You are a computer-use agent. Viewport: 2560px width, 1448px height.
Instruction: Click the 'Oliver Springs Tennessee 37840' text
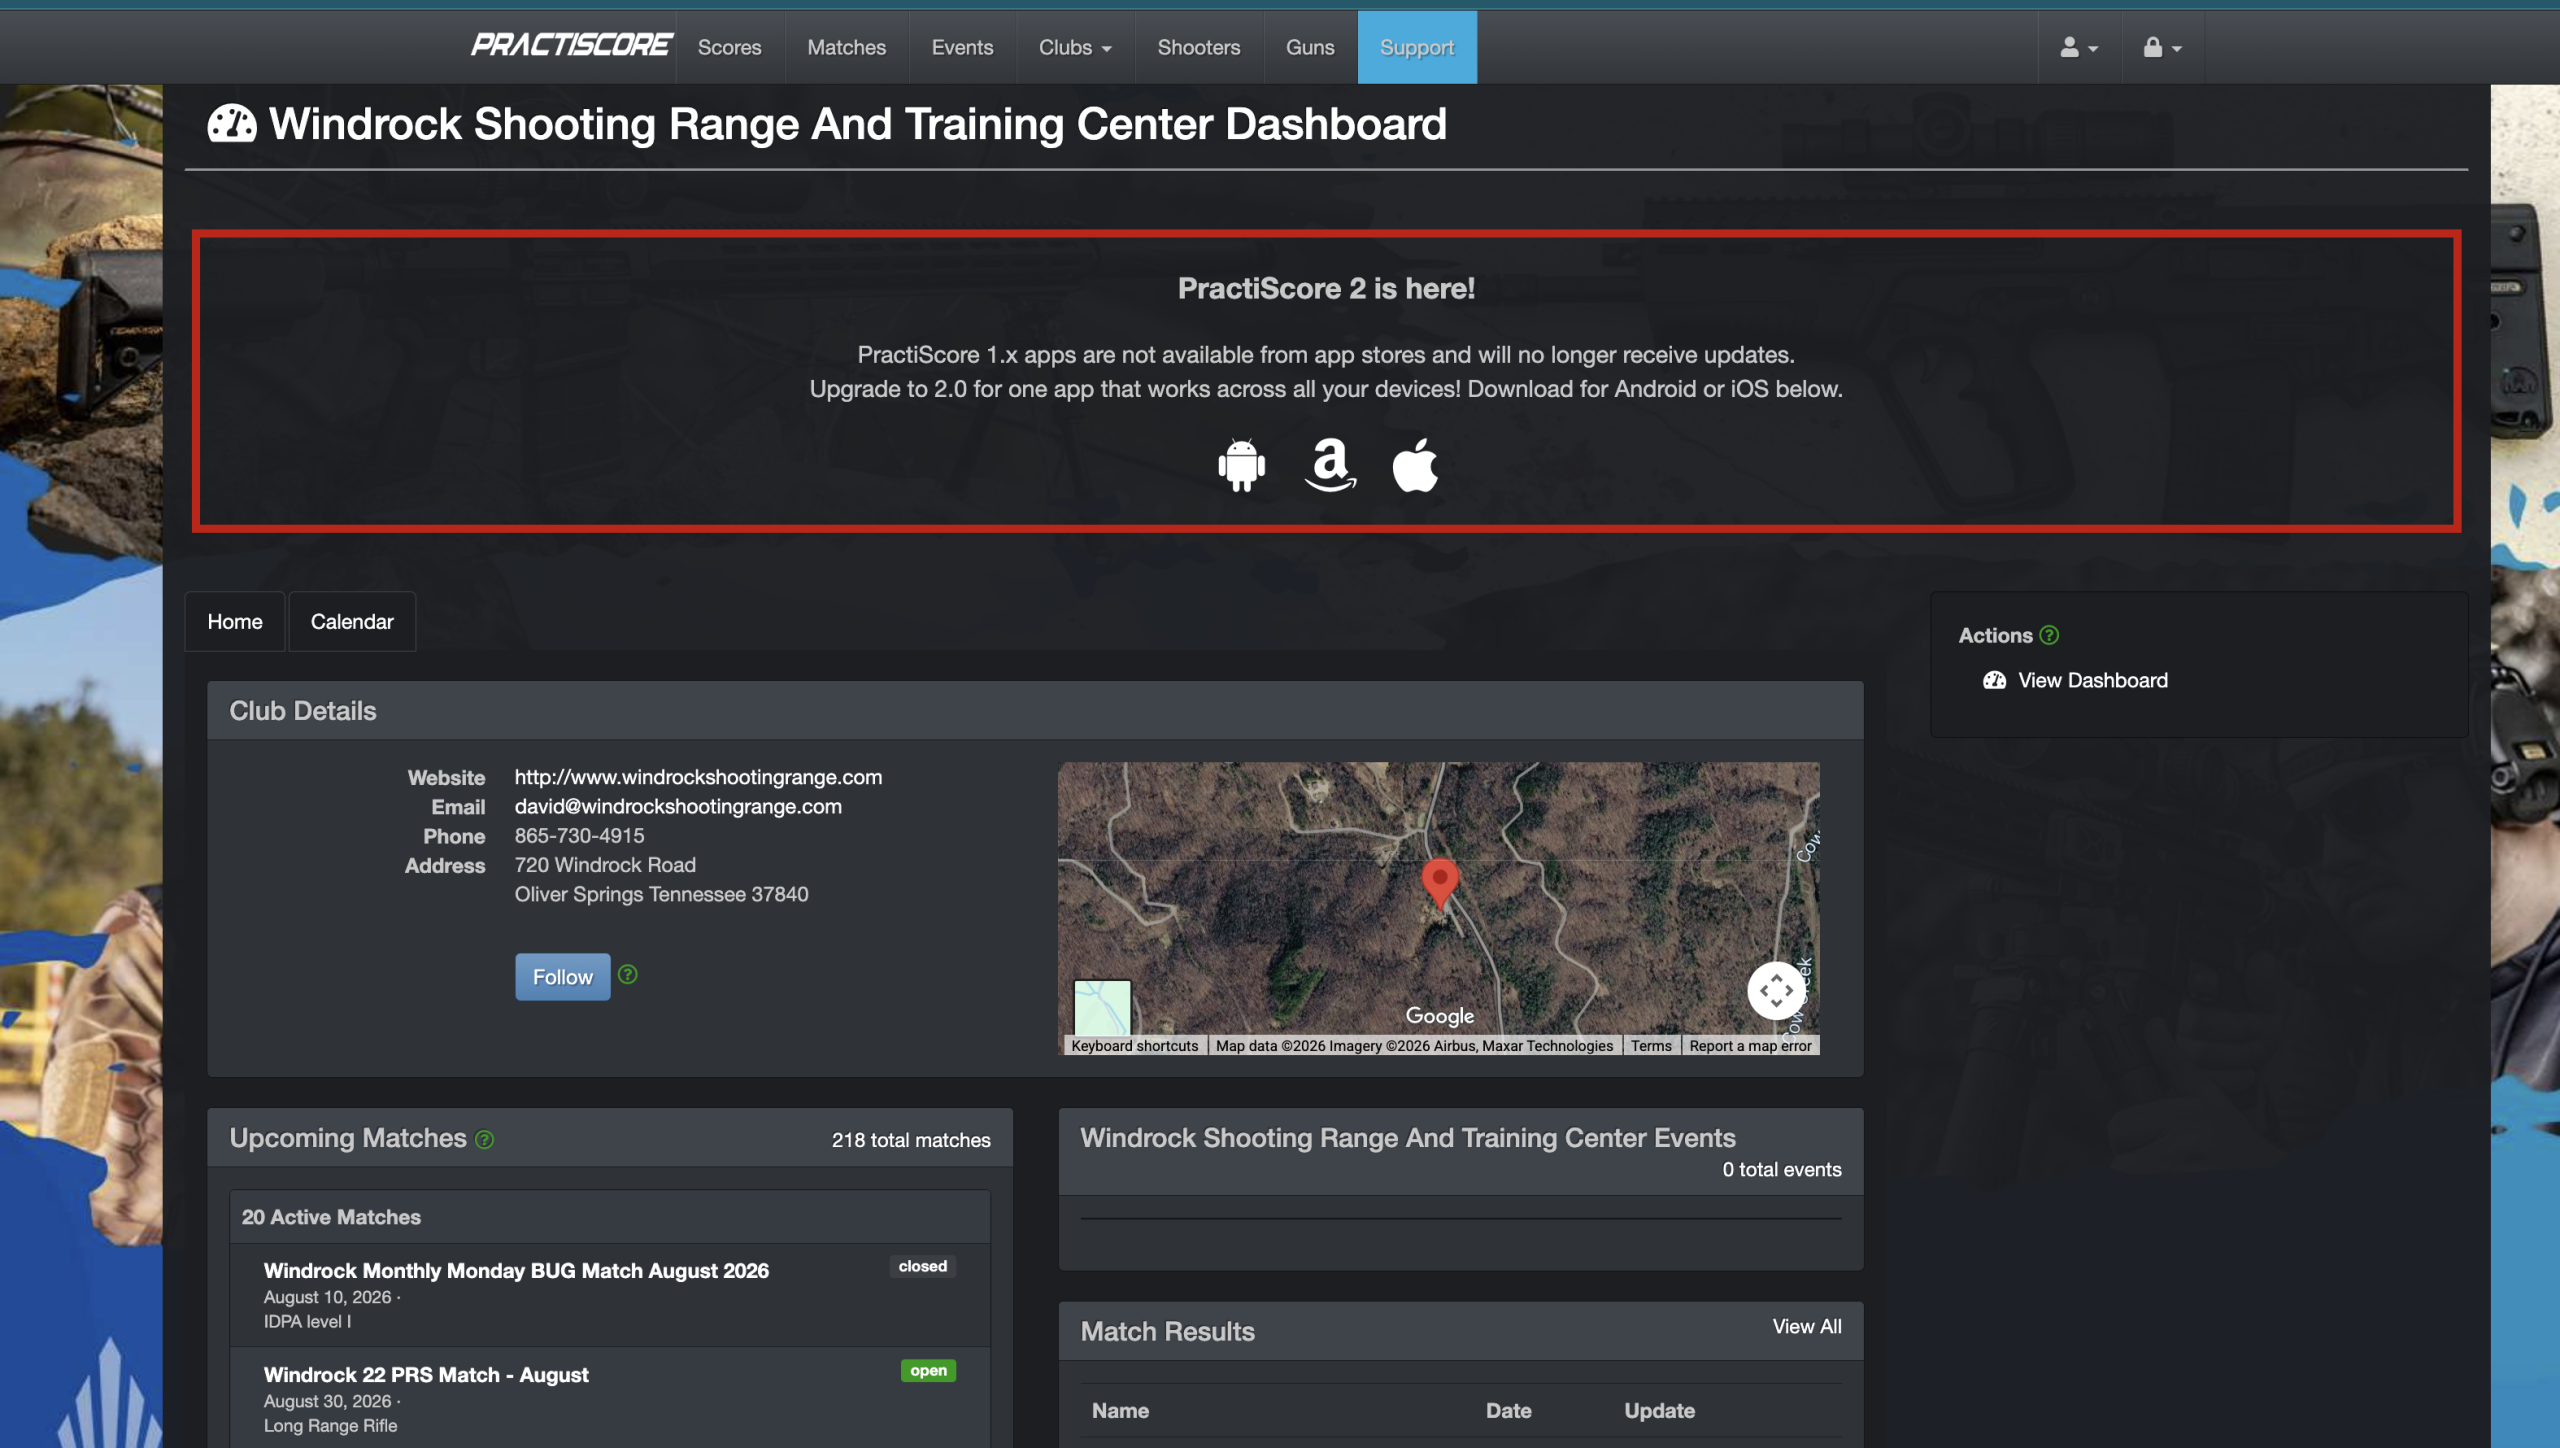[x=661, y=894]
